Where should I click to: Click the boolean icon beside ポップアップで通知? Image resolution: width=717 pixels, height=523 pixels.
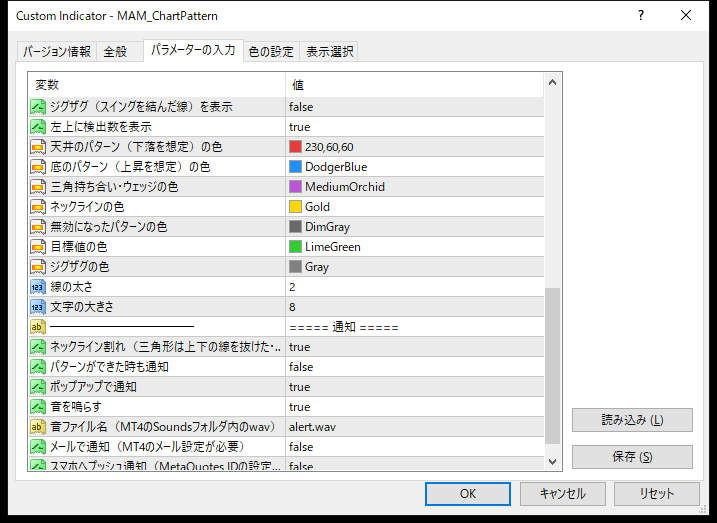click(x=38, y=387)
